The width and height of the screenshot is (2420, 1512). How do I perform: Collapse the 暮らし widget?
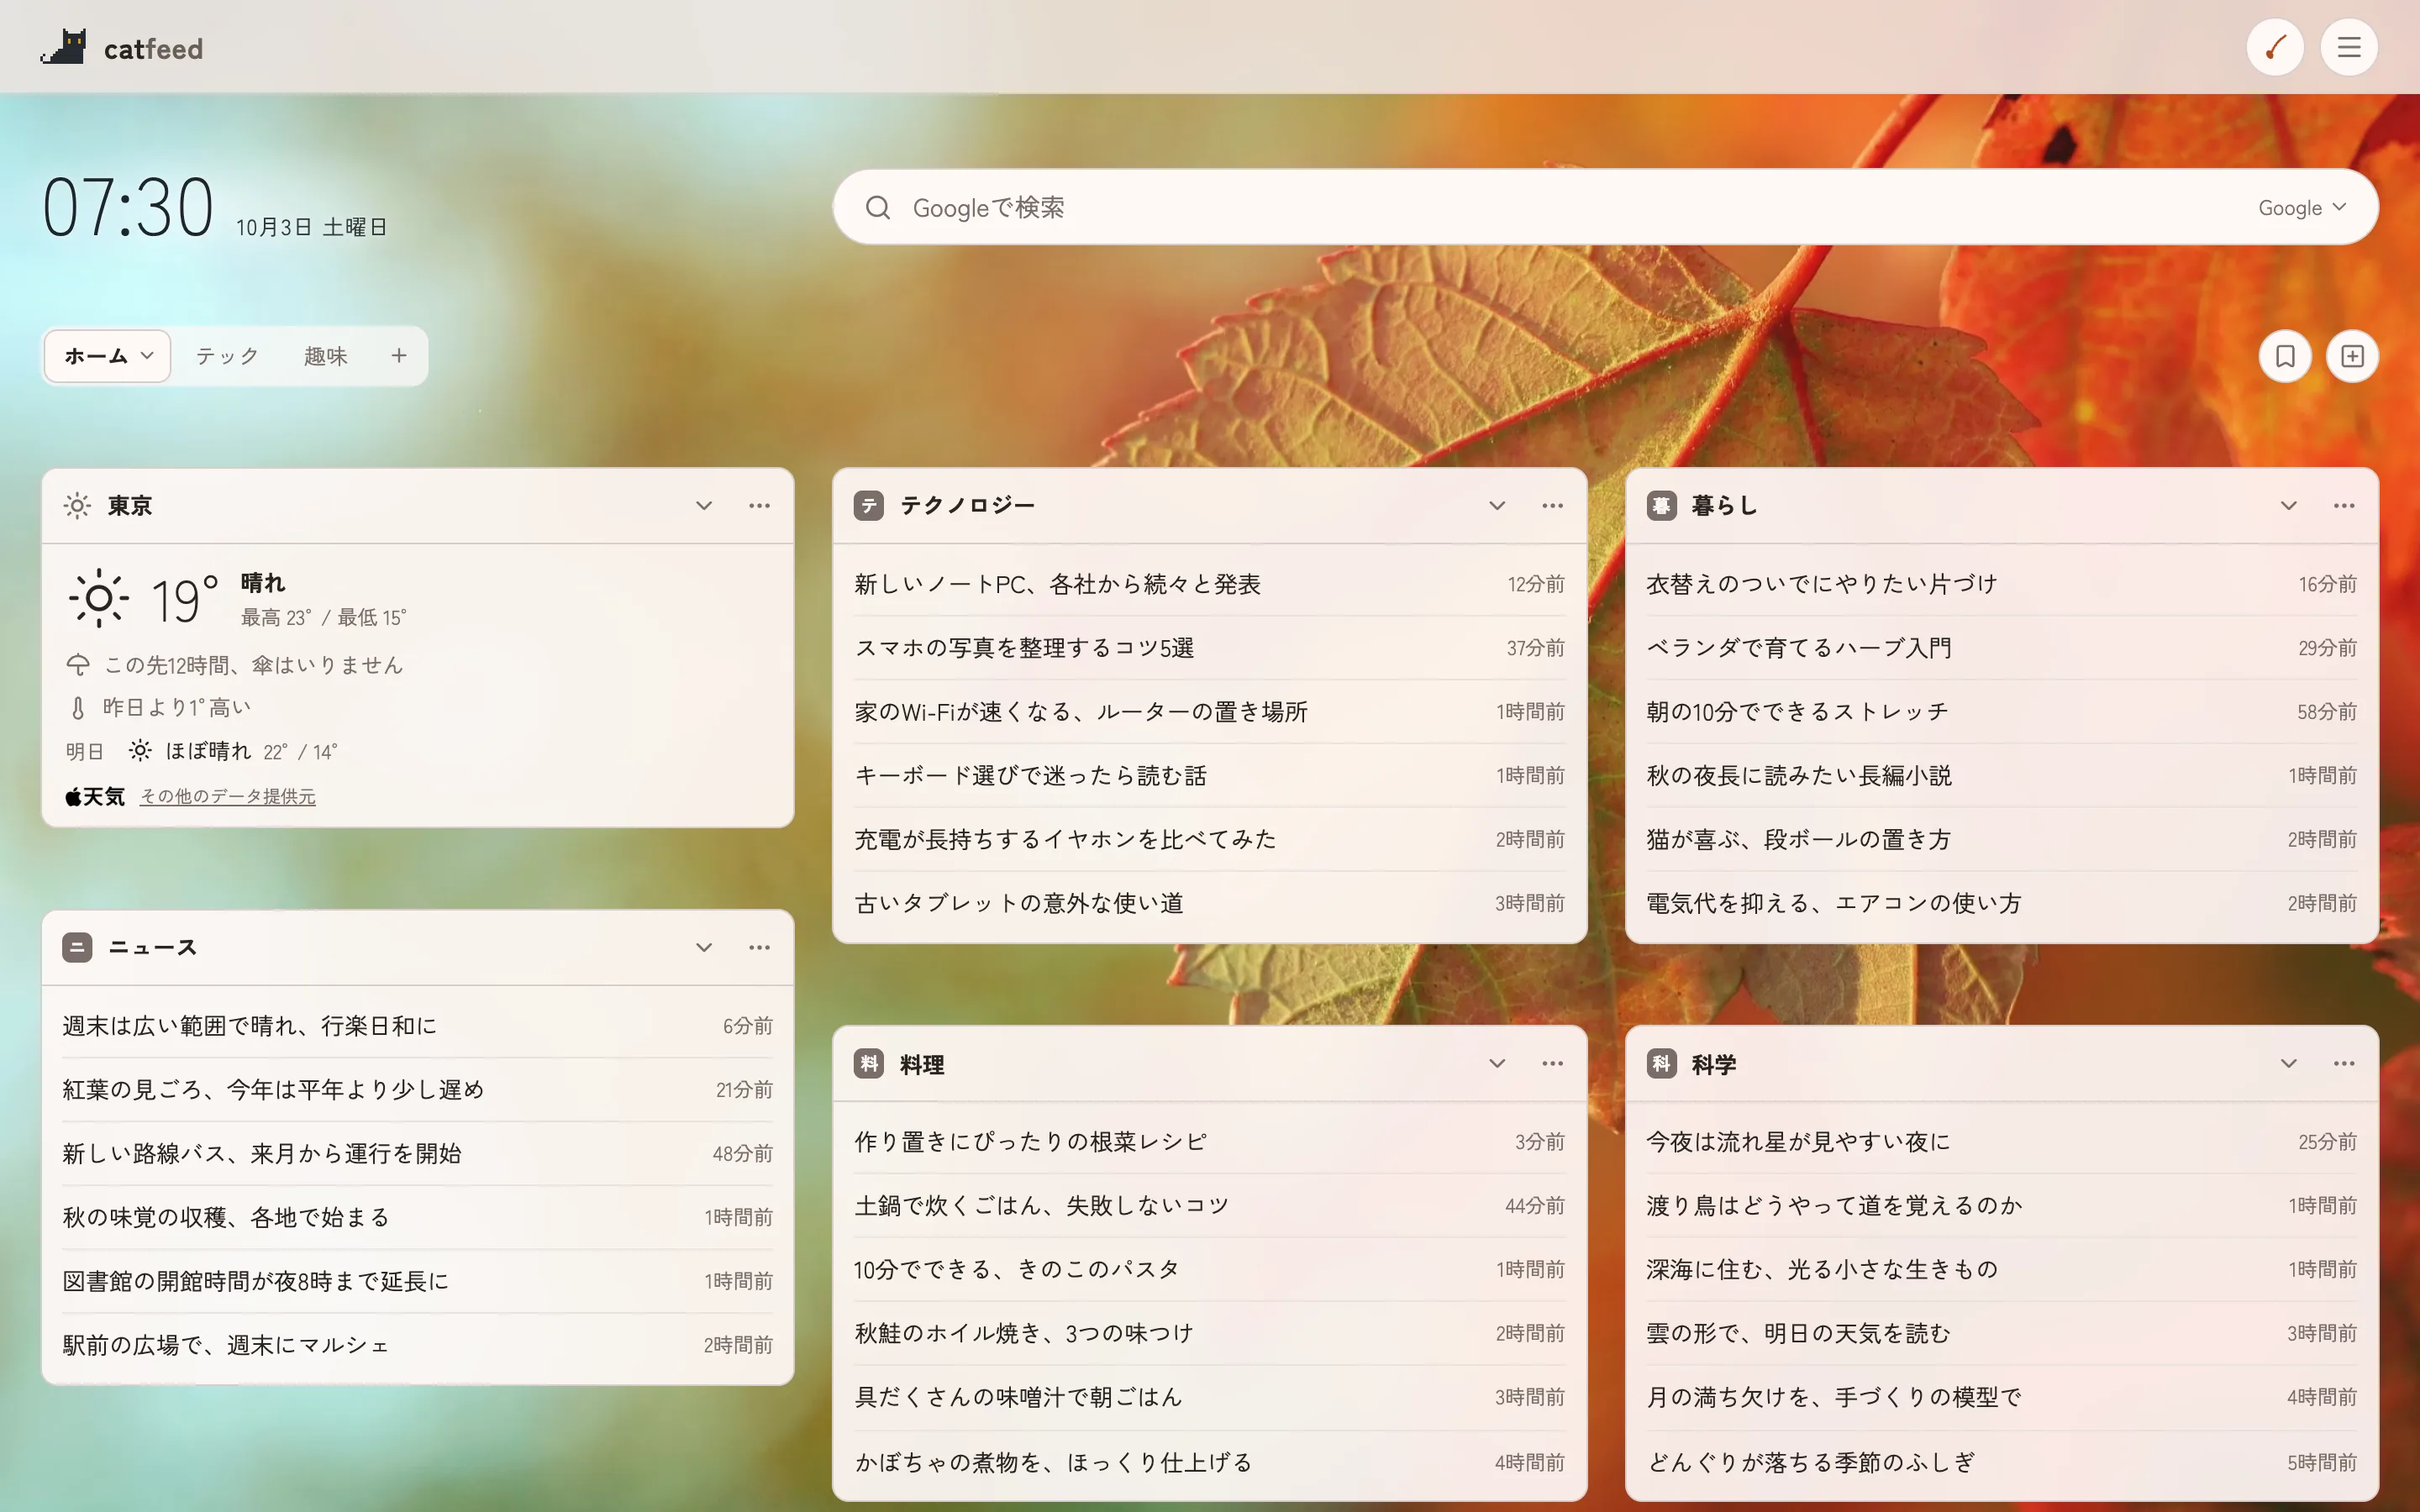click(x=2288, y=505)
